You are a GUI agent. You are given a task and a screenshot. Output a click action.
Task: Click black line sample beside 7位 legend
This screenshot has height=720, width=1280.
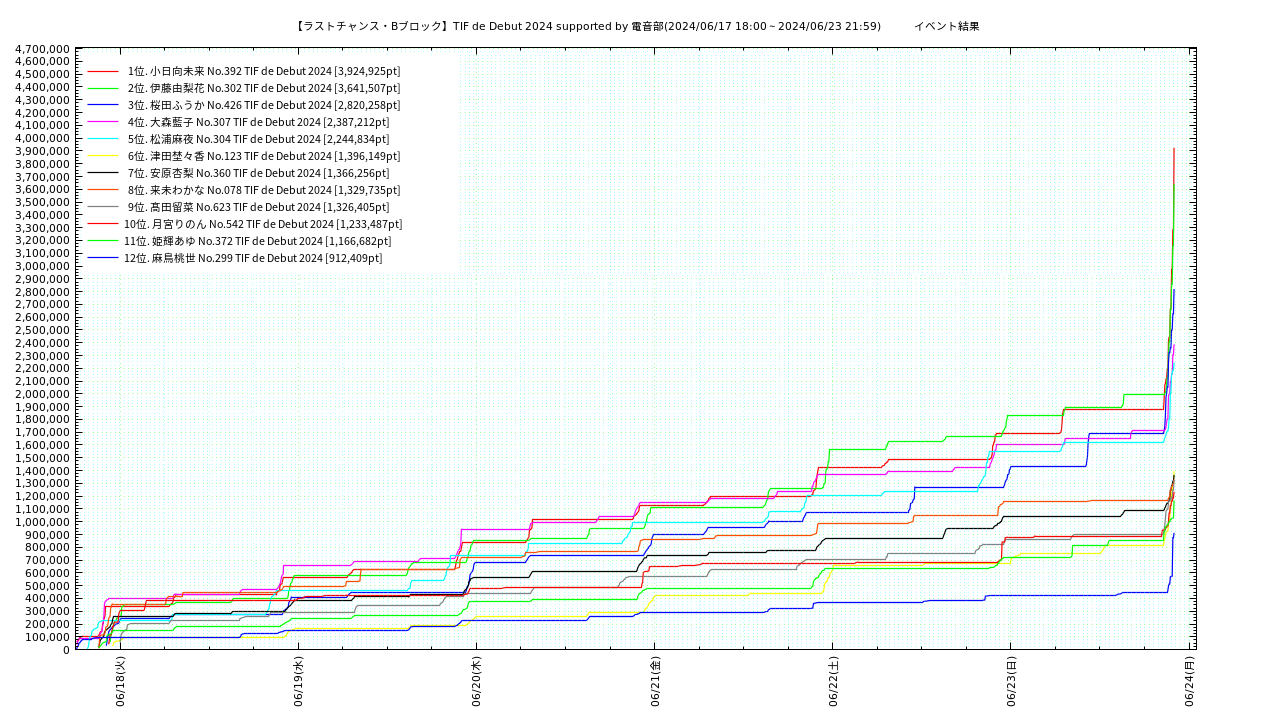[103, 174]
